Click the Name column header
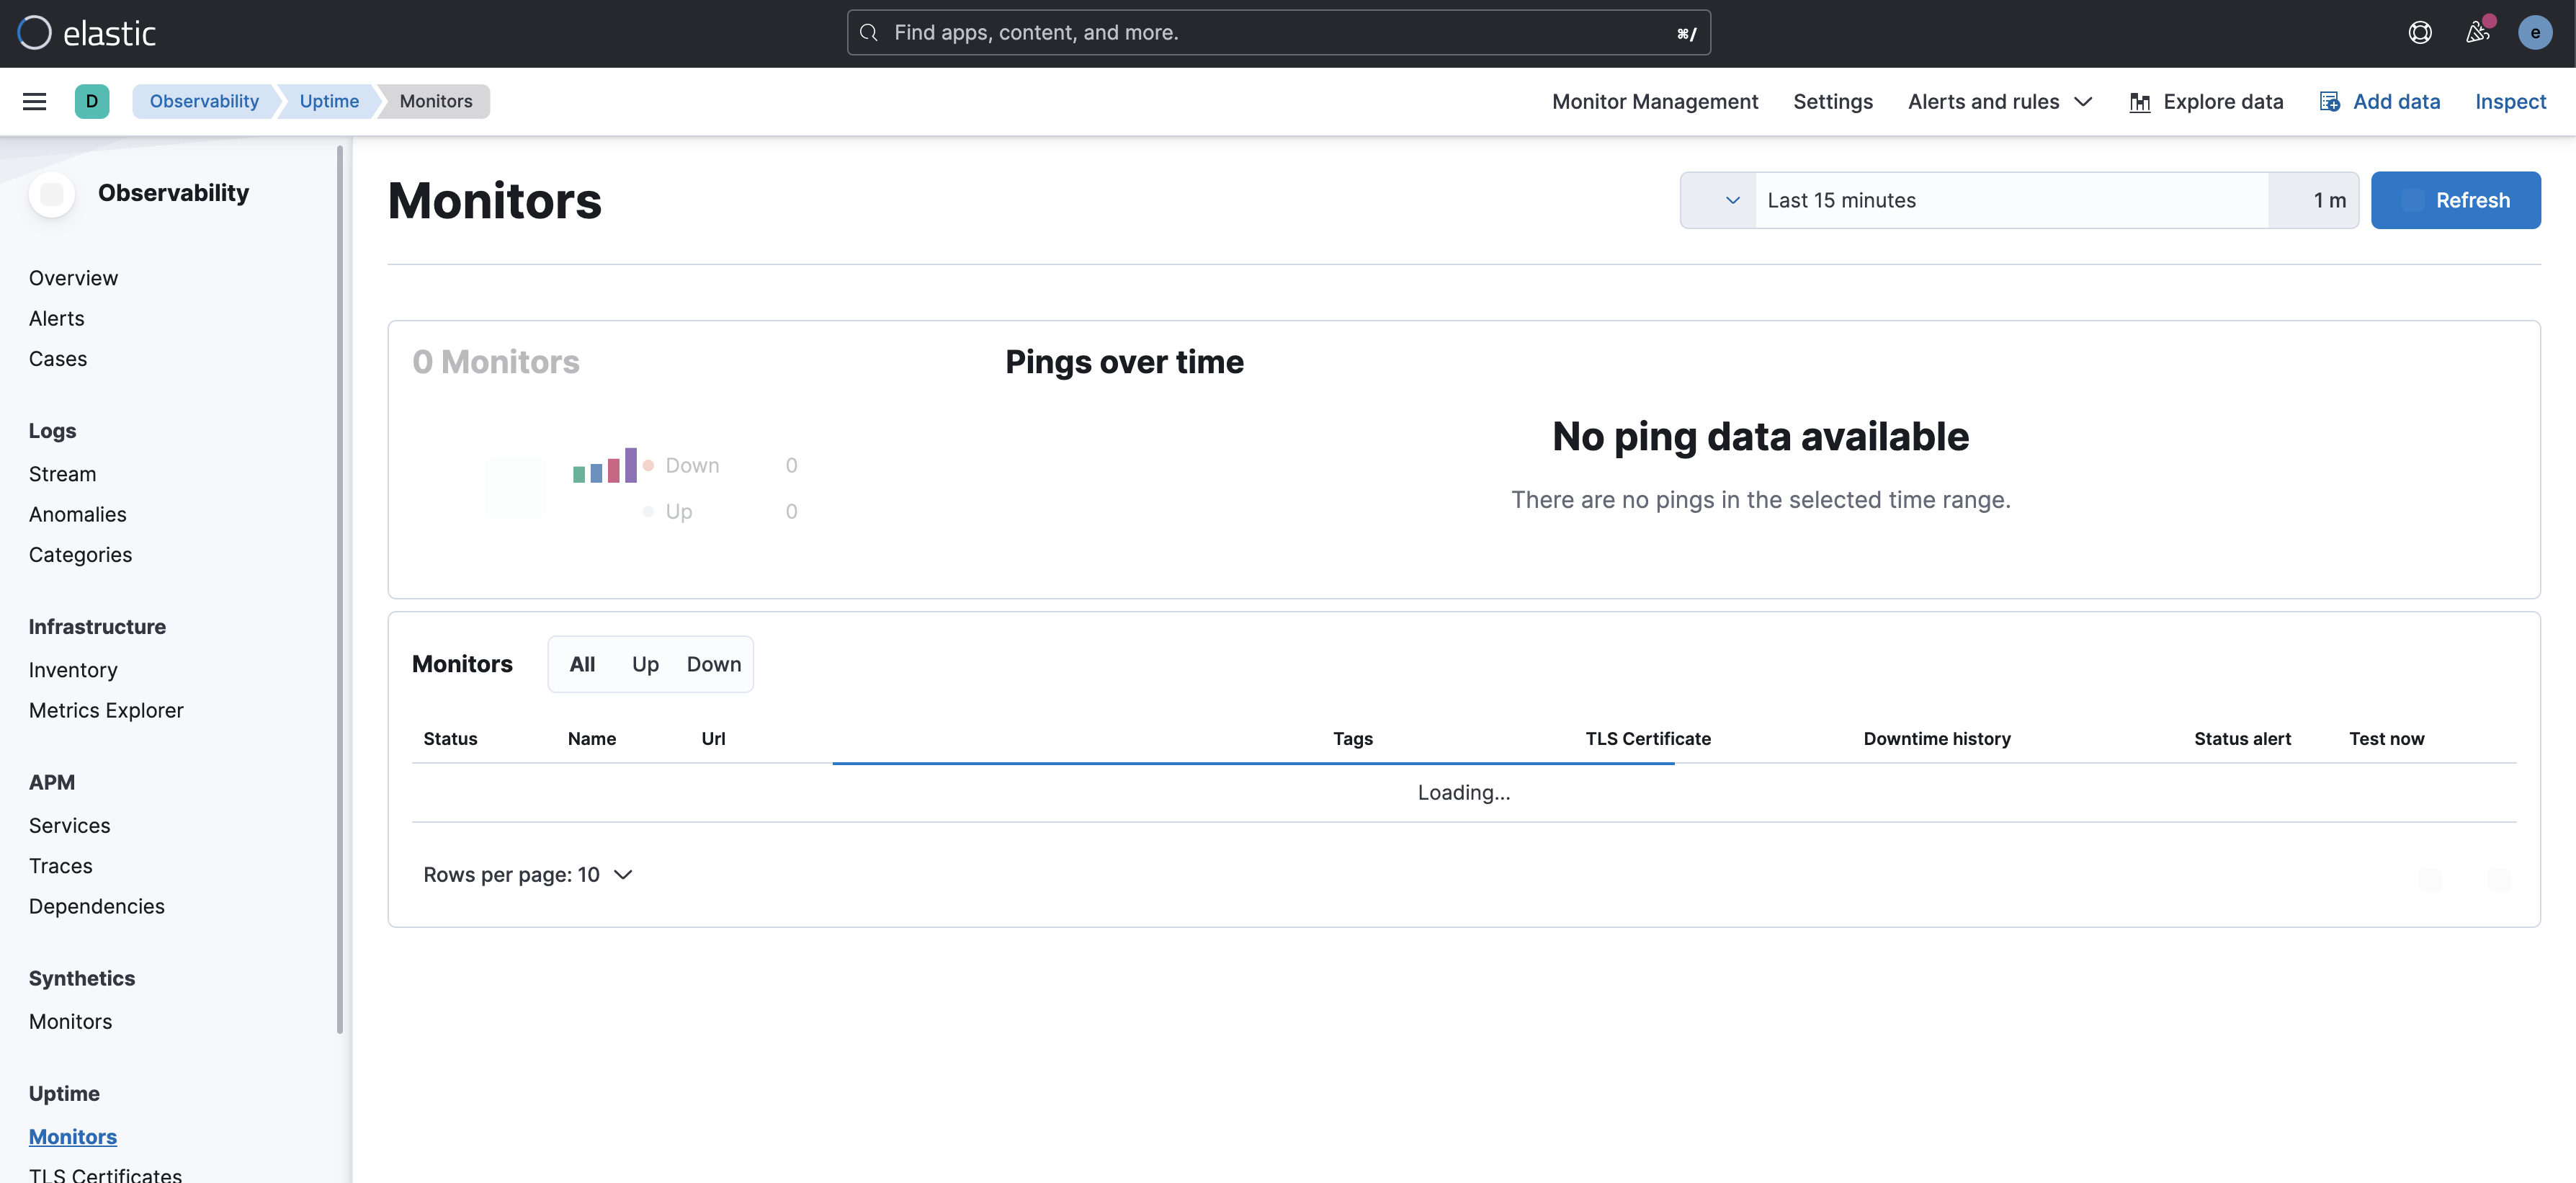 pyautogui.click(x=592, y=739)
